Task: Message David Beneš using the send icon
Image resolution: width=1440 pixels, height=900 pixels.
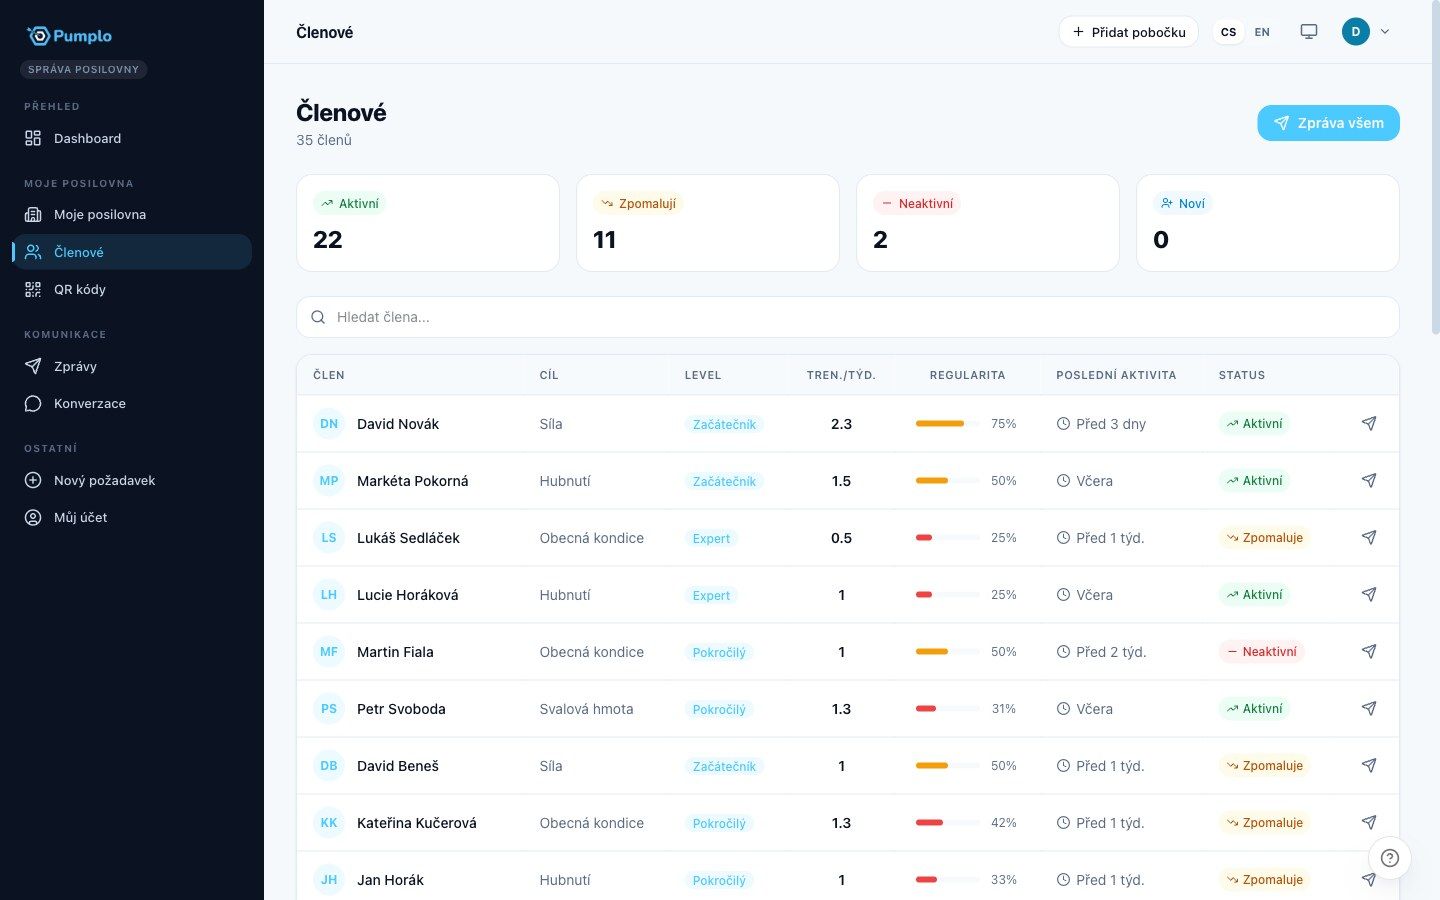Action: pyautogui.click(x=1369, y=766)
